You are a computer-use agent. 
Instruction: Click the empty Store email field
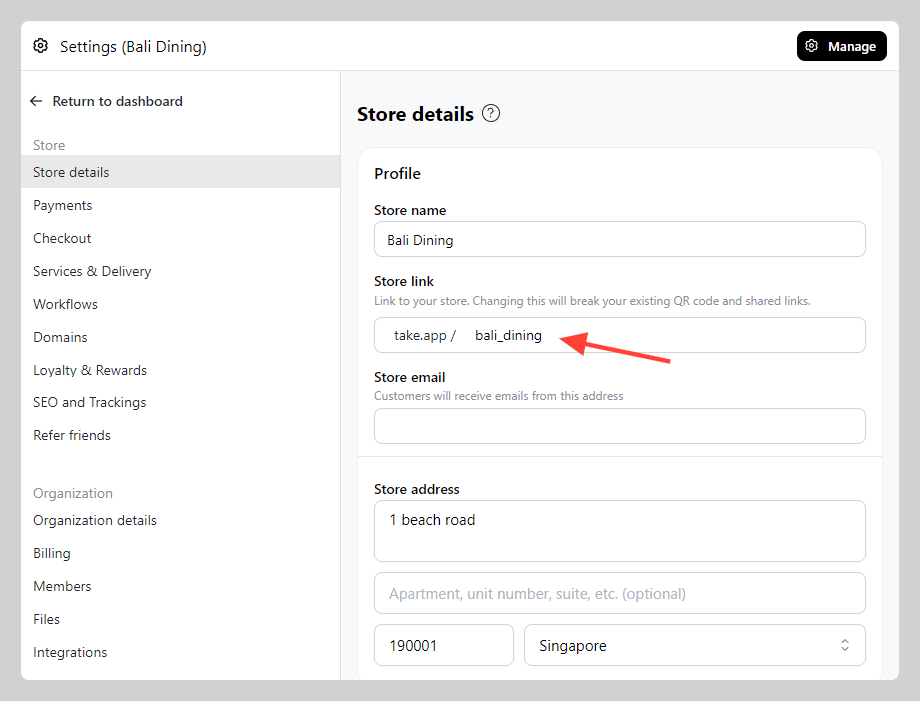[x=620, y=426]
